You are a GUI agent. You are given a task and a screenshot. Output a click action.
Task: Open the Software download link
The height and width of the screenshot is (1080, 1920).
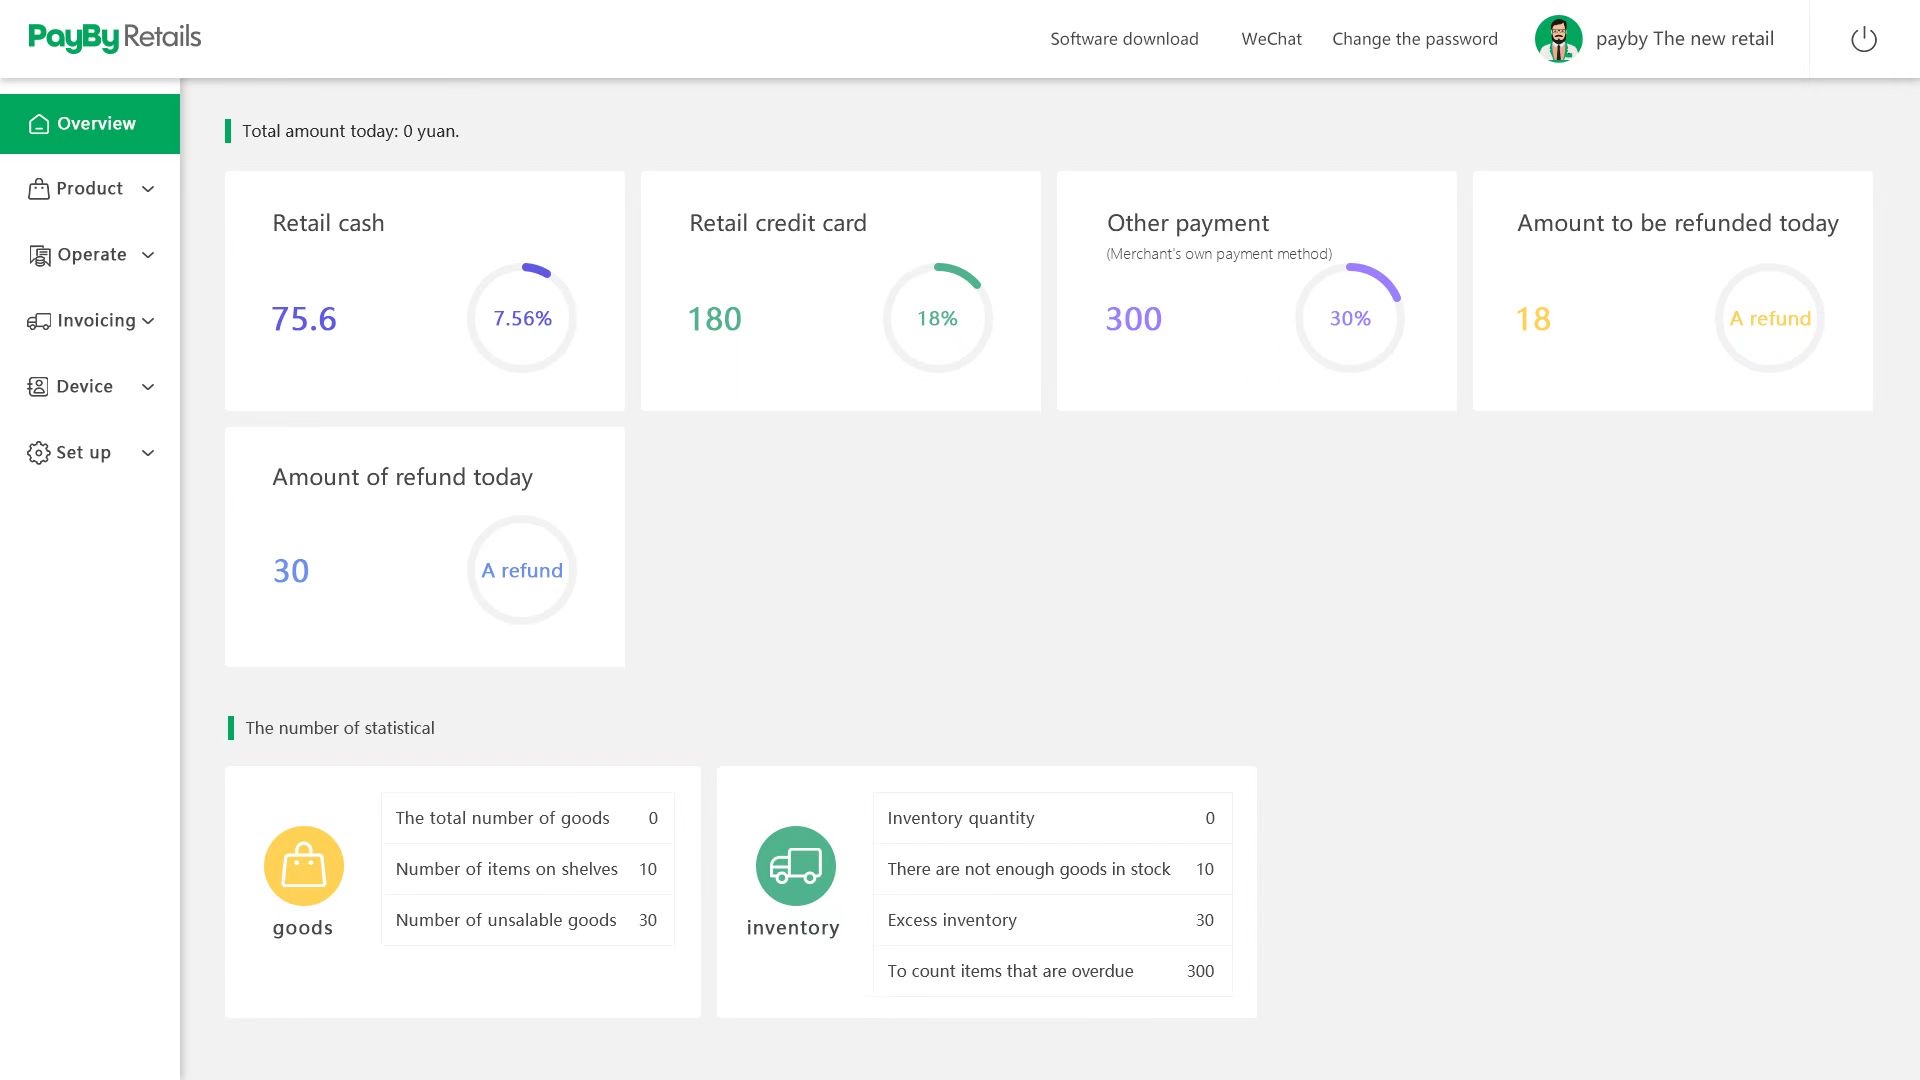pyautogui.click(x=1124, y=39)
